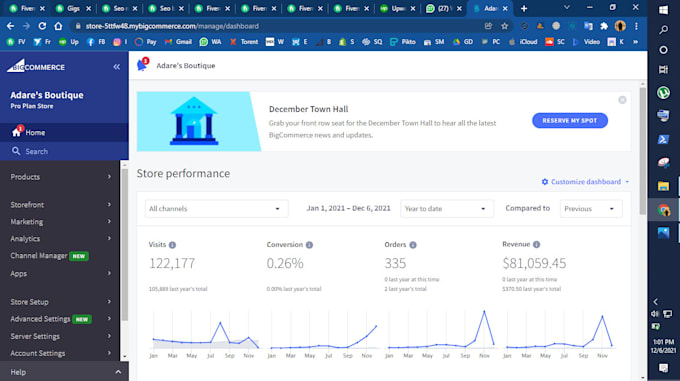The height and width of the screenshot is (381, 680).
Task: Open Chrome from the Windows taskbar
Action: (x=663, y=210)
